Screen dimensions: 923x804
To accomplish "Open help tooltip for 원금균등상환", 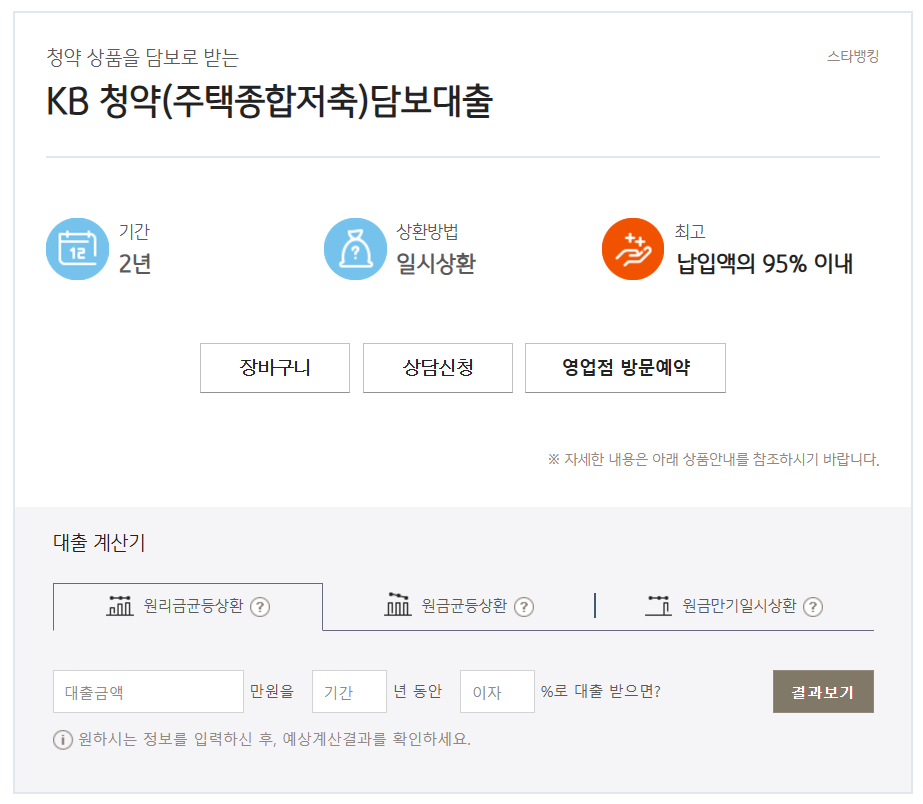I will click(524, 606).
